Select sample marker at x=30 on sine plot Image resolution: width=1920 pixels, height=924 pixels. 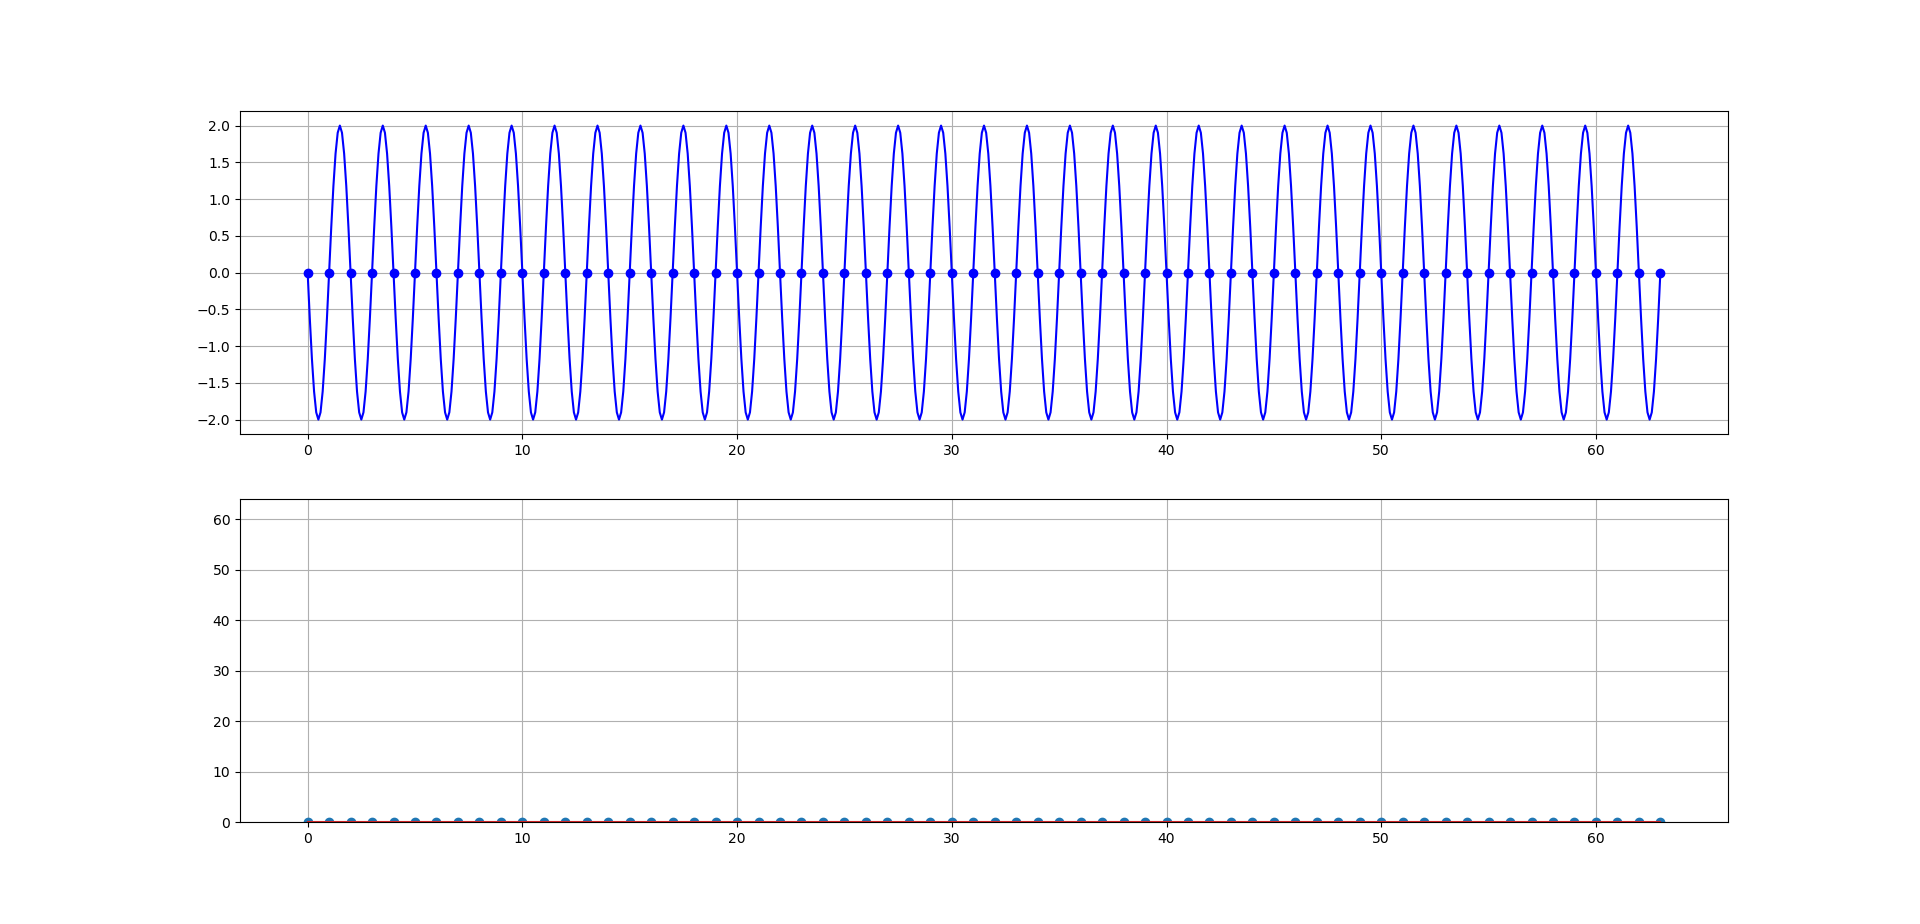(951, 273)
